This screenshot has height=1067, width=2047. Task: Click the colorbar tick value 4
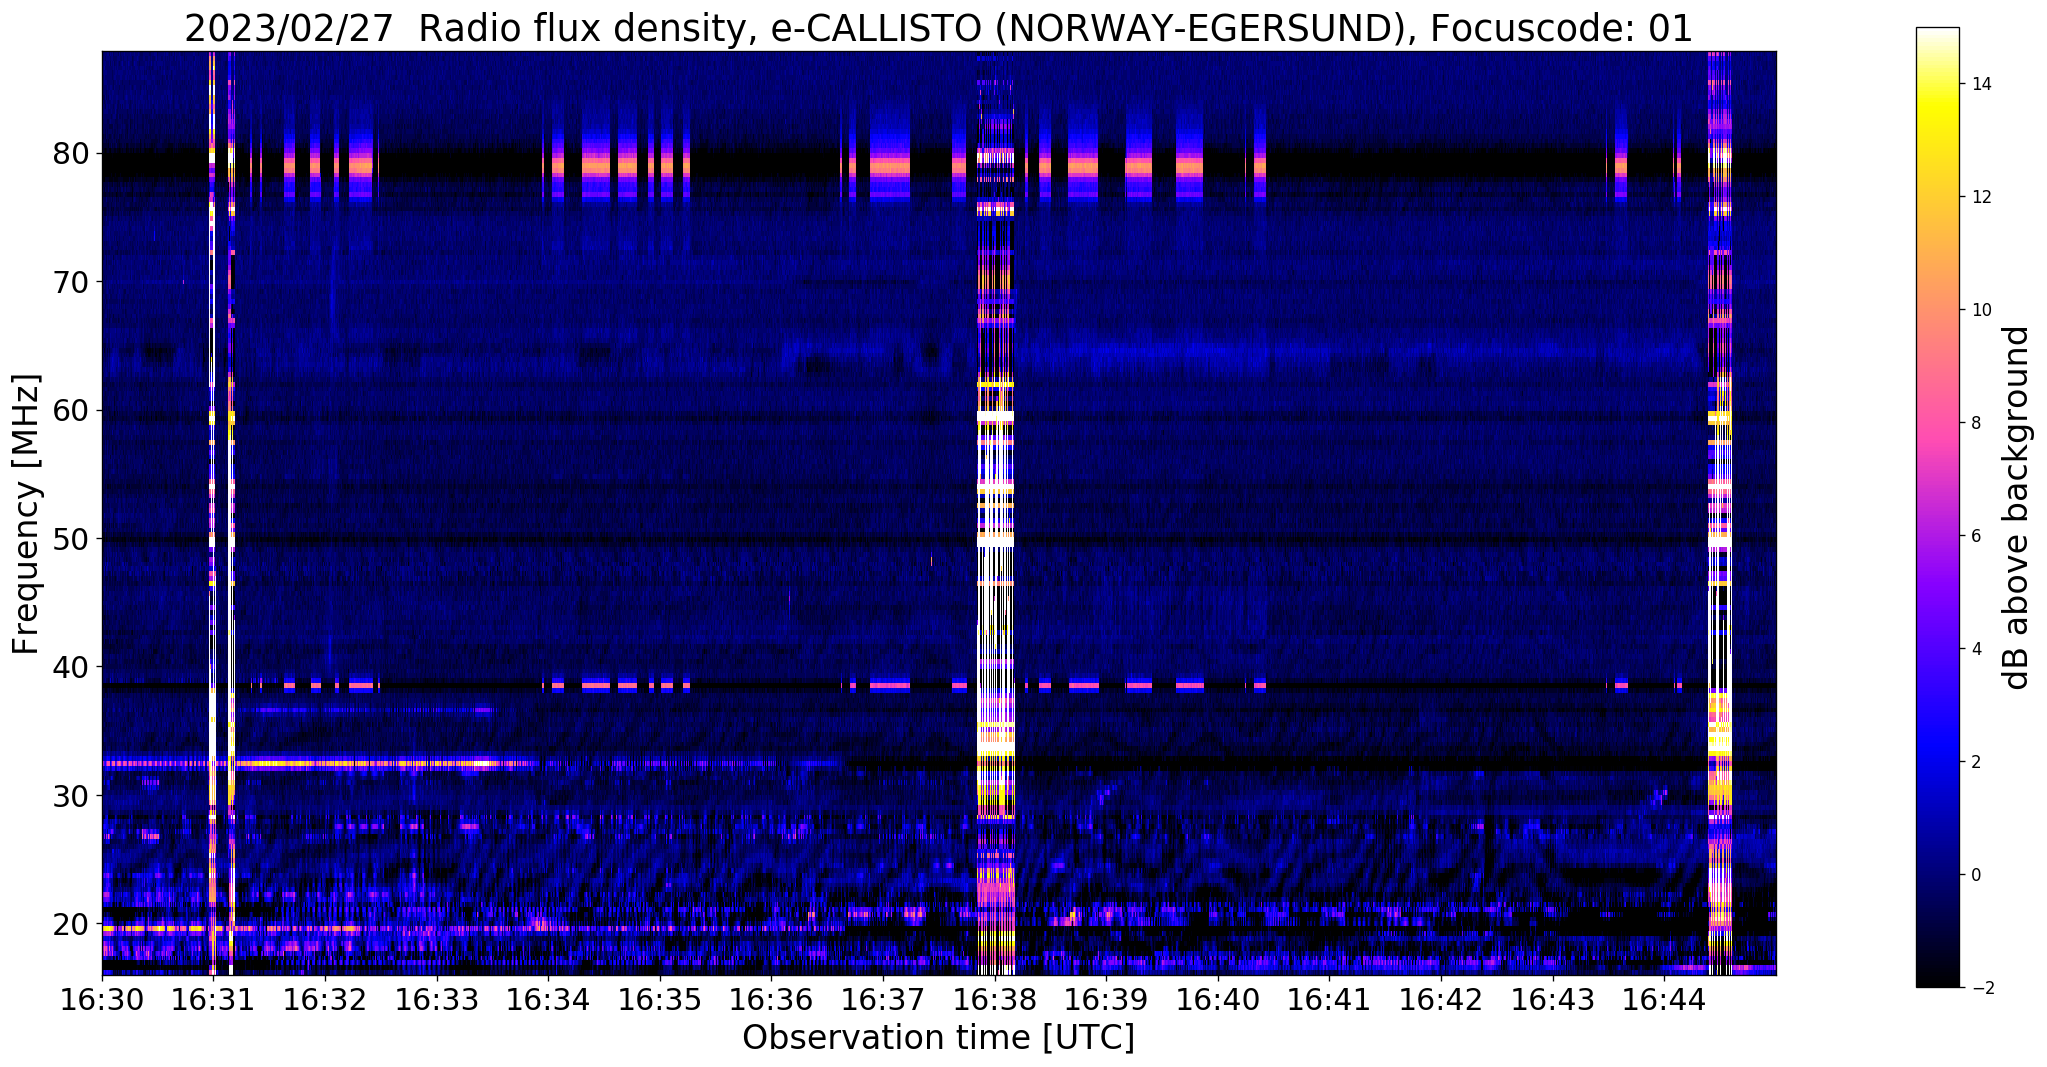pos(1974,649)
